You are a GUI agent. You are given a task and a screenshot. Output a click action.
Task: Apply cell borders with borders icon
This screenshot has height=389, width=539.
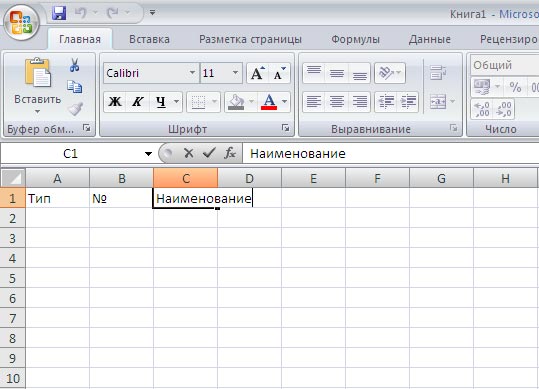198,101
